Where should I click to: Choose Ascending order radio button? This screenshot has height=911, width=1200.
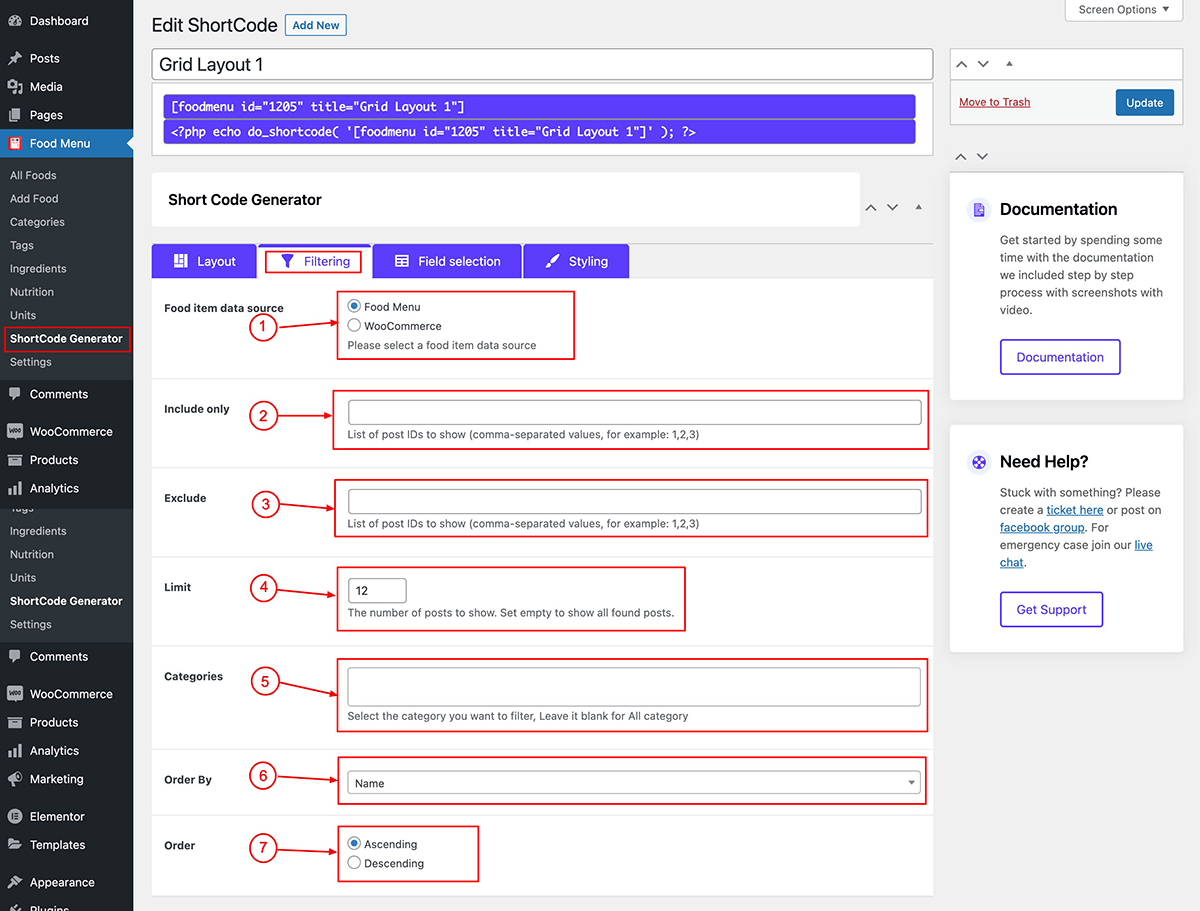tap(354, 844)
